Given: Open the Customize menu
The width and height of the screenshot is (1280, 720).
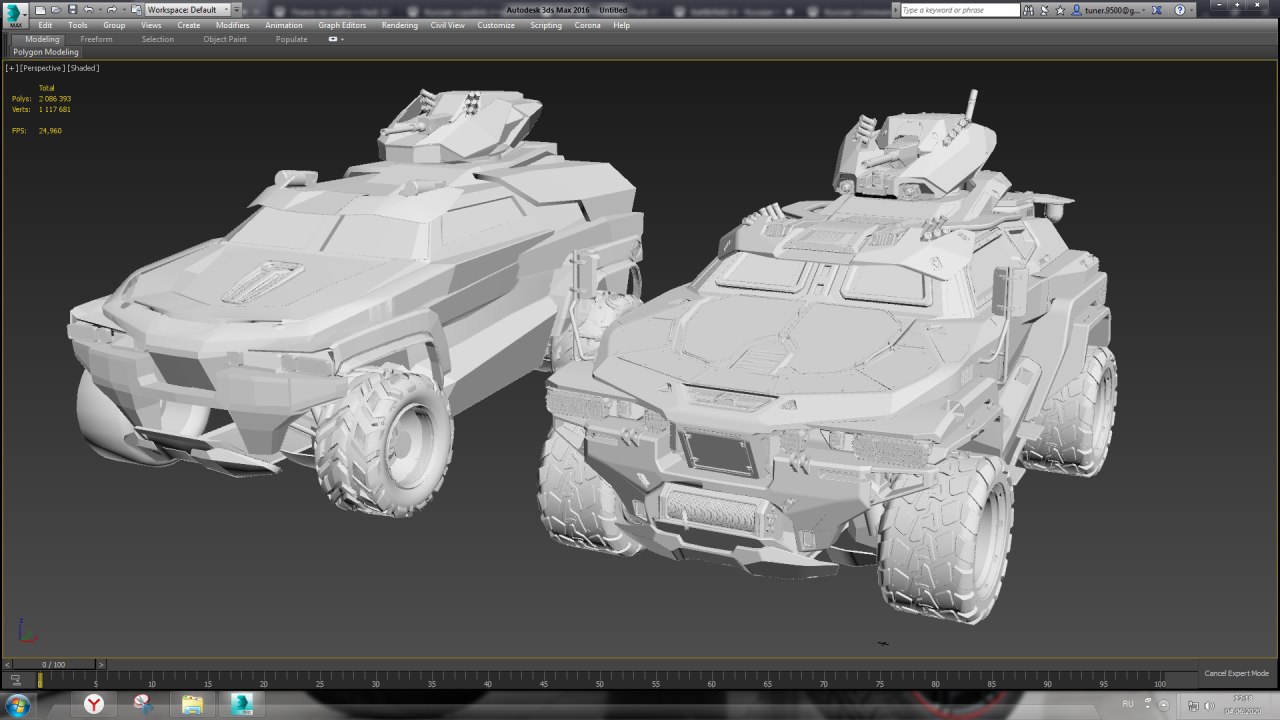Looking at the screenshot, I should (496, 25).
